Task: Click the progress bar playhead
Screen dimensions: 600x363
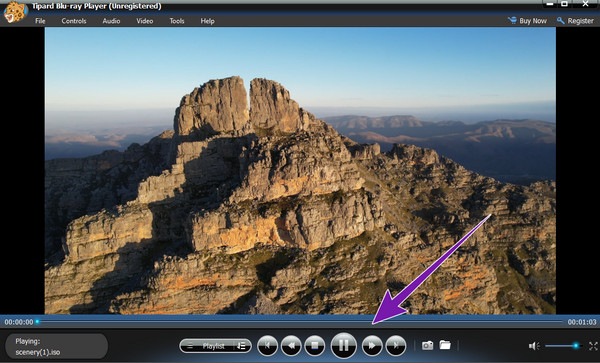Action: coord(37,322)
